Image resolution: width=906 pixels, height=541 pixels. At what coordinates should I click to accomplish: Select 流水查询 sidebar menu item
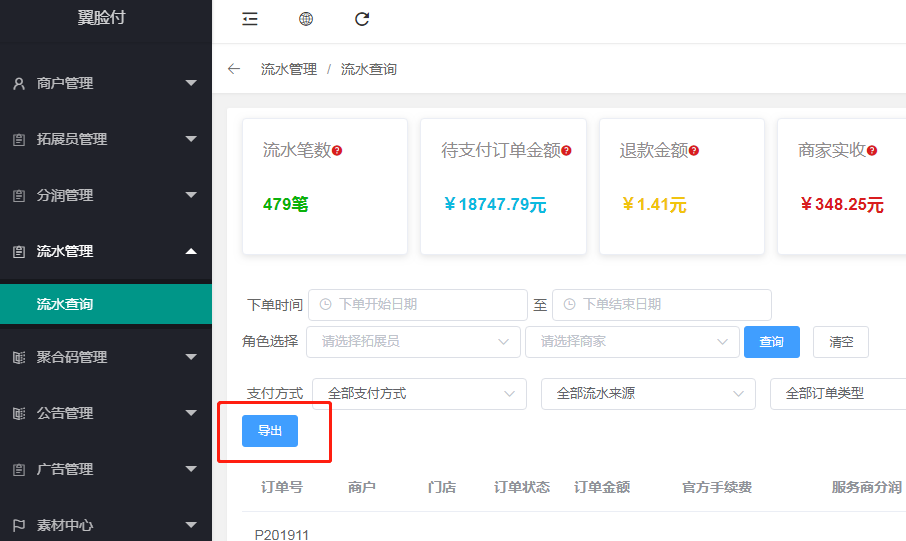click(x=106, y=304)
